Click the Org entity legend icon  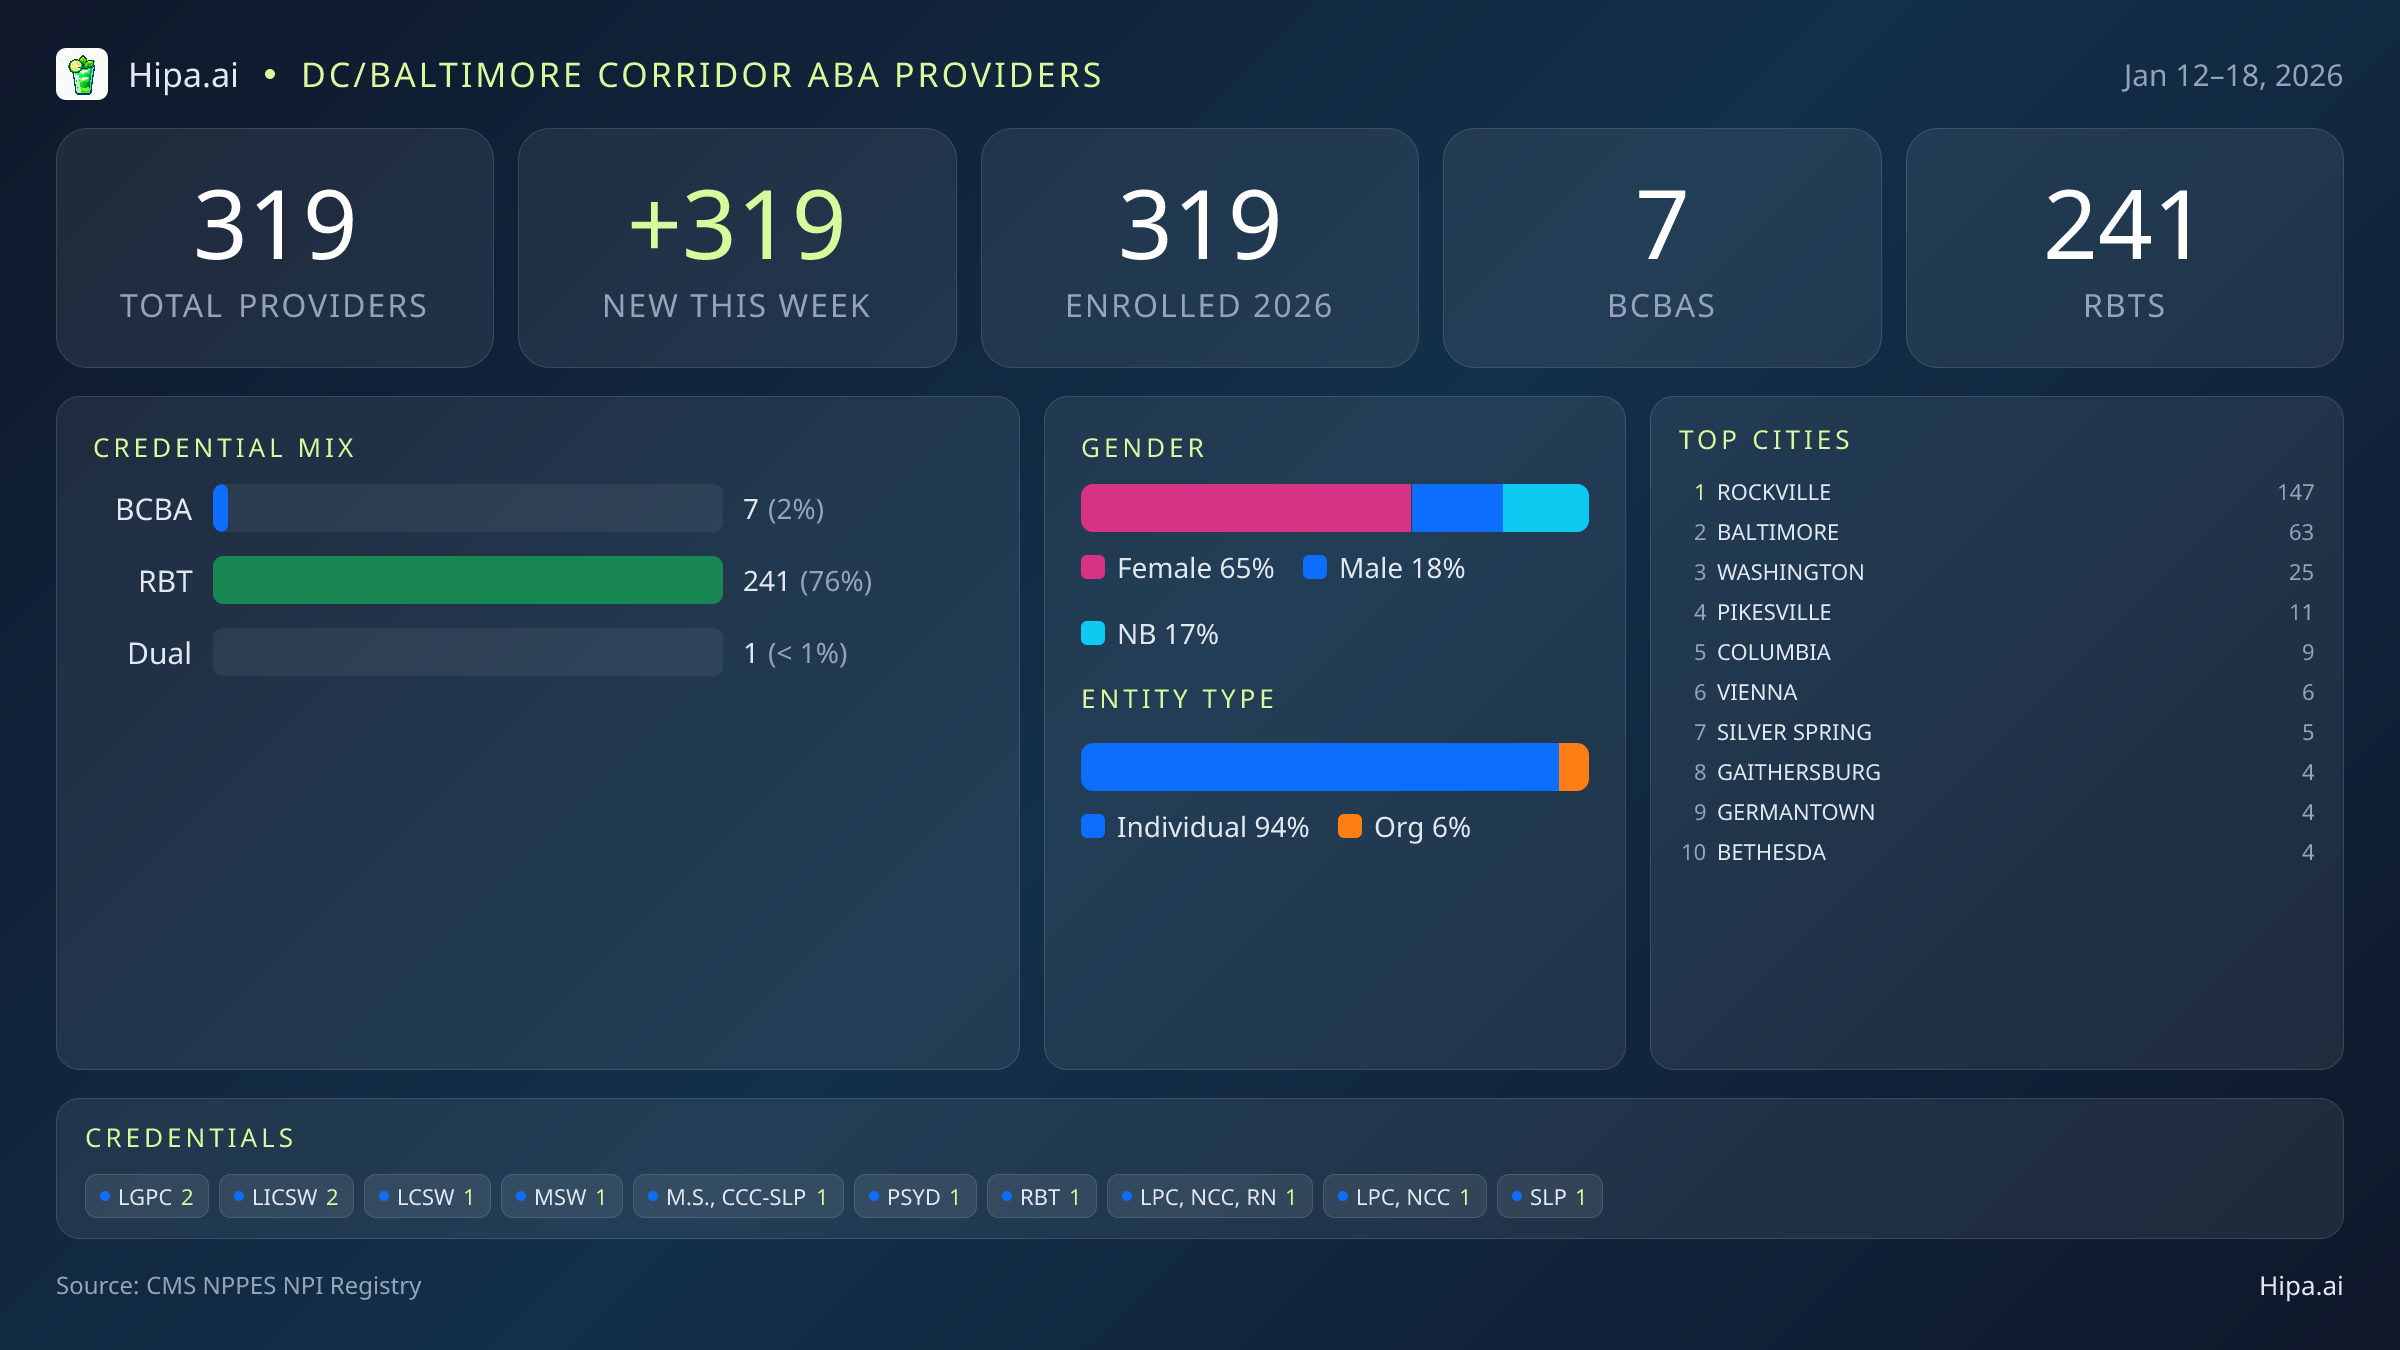point(1351,827)
